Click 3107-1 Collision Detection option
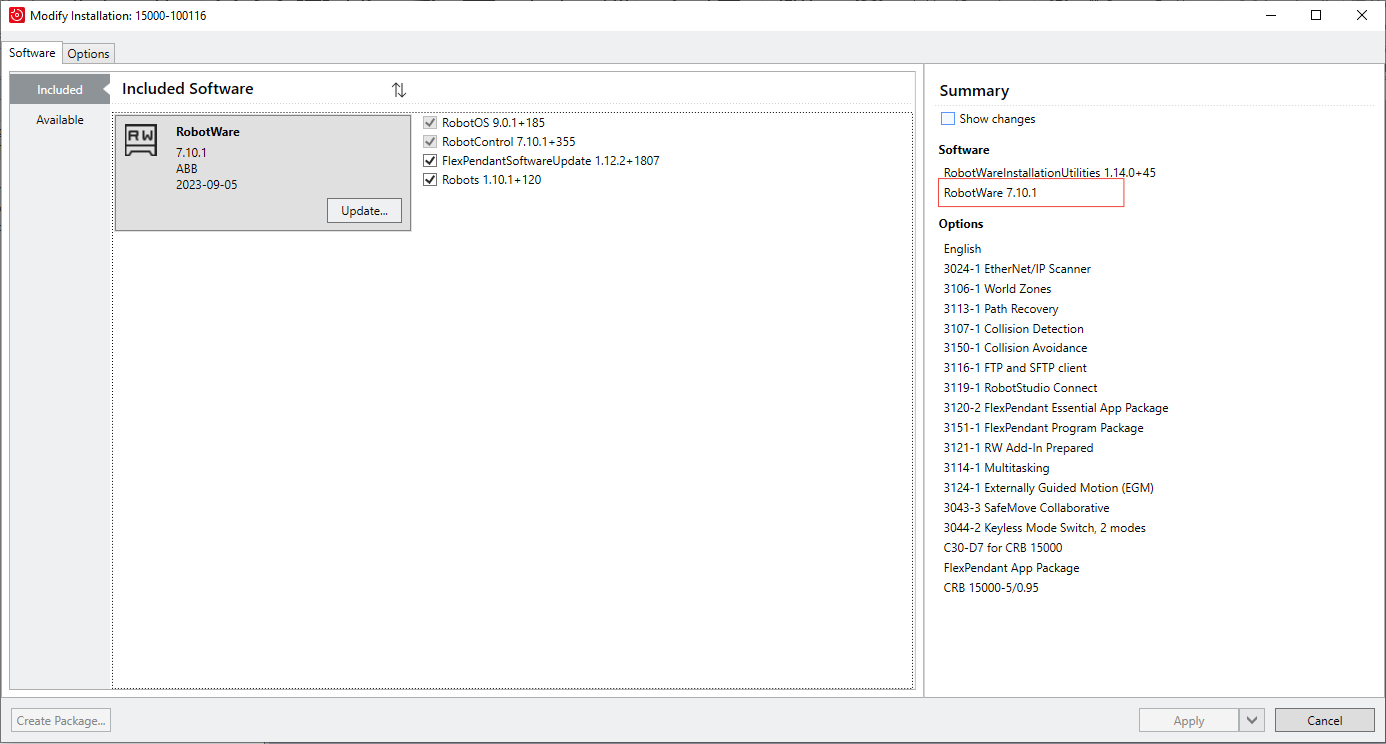The image size is (1386, 744). (x=1013, y=329)
